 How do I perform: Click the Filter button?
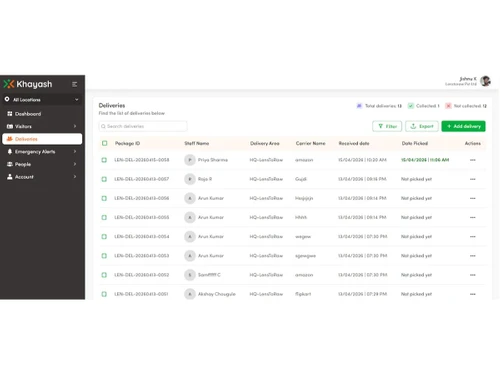click(387, 126)
